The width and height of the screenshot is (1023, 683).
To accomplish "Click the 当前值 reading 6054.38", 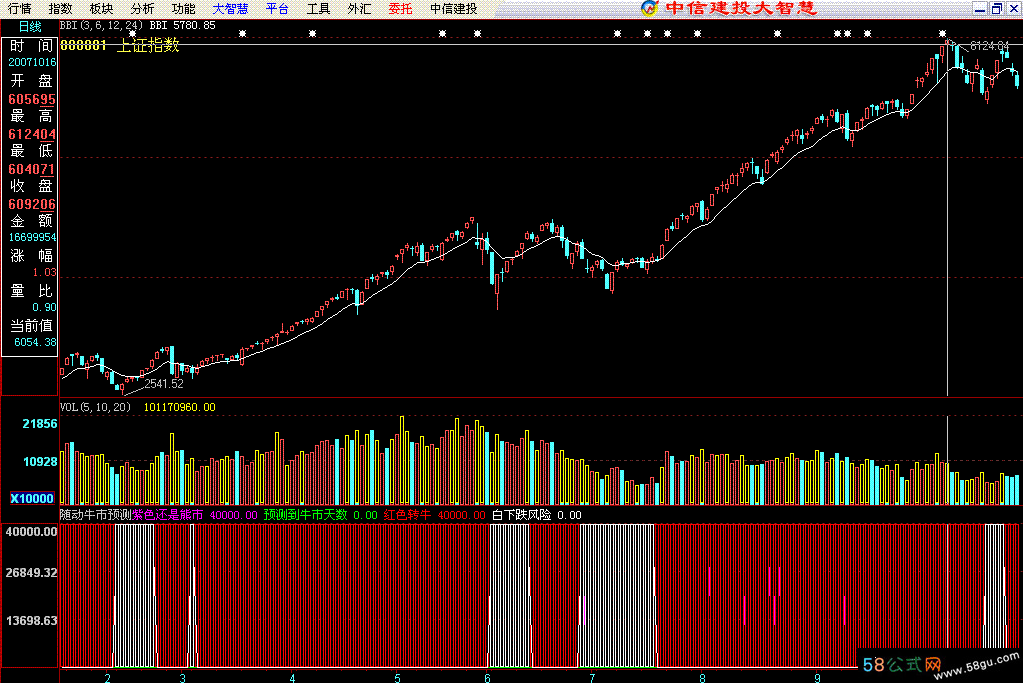I will pos(35,342).
